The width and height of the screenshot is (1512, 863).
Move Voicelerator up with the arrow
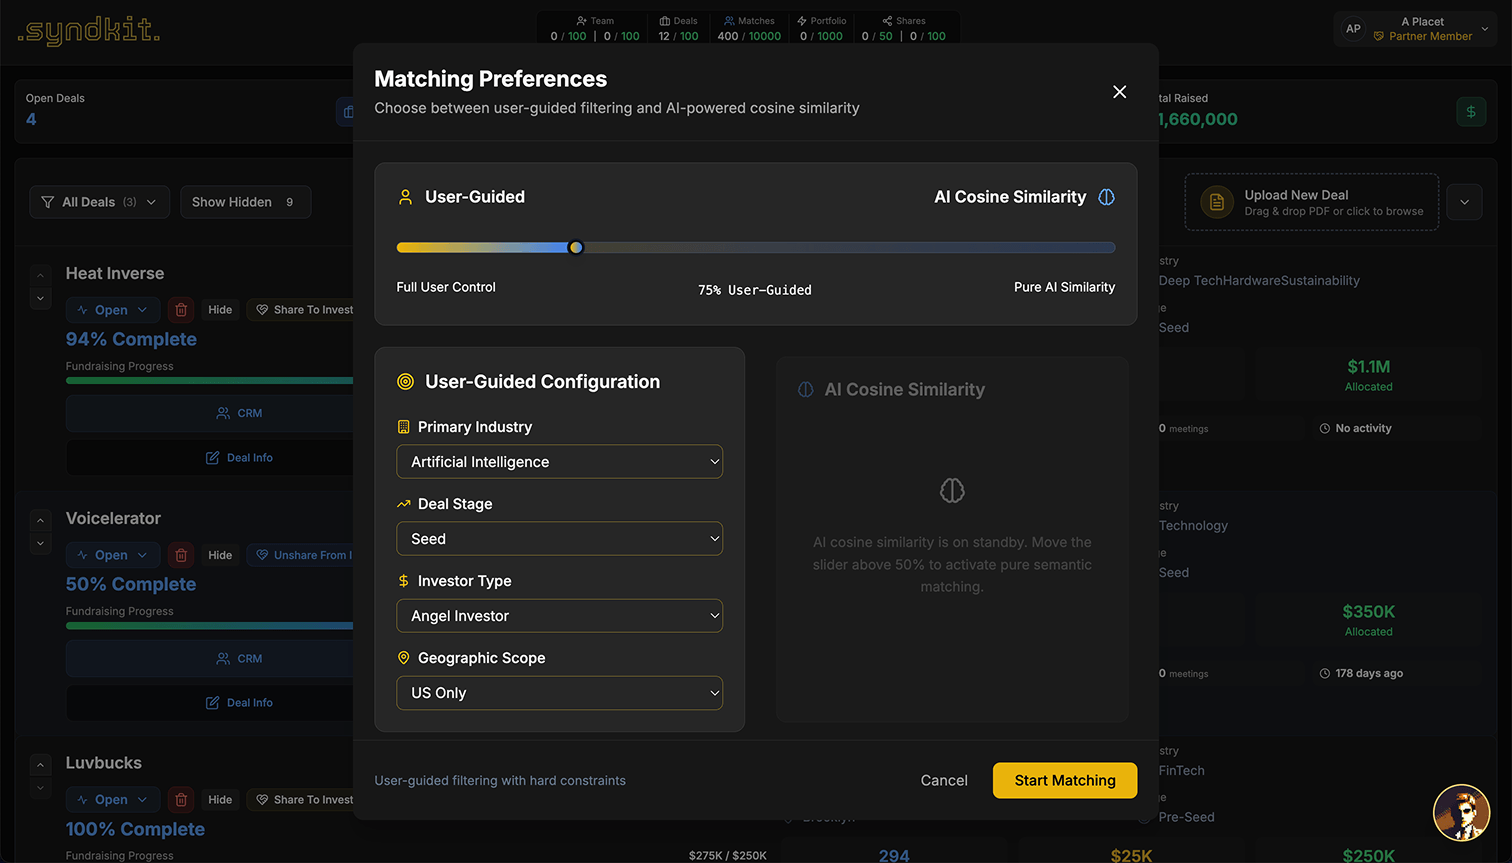pos(40,520)
